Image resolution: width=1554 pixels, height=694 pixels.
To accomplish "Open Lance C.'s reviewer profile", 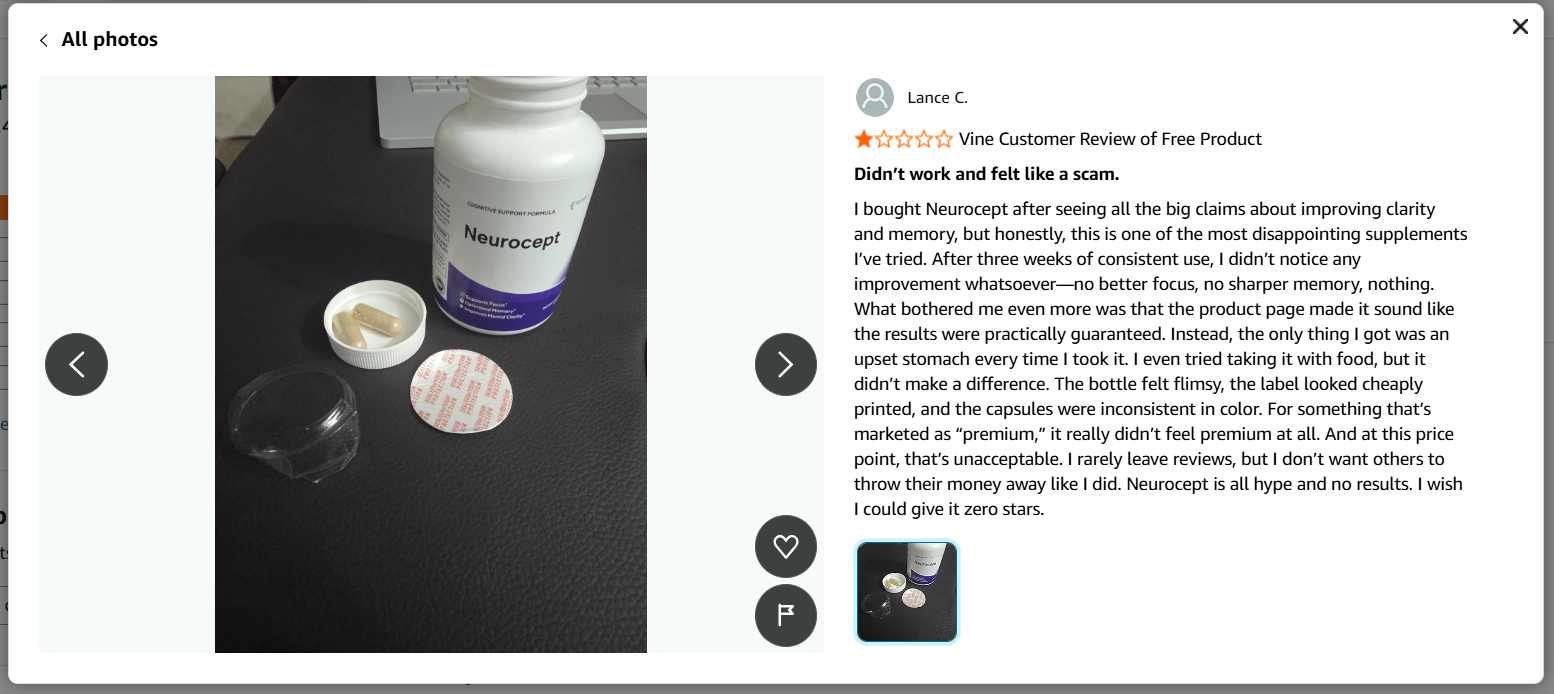I will (937, 97).
